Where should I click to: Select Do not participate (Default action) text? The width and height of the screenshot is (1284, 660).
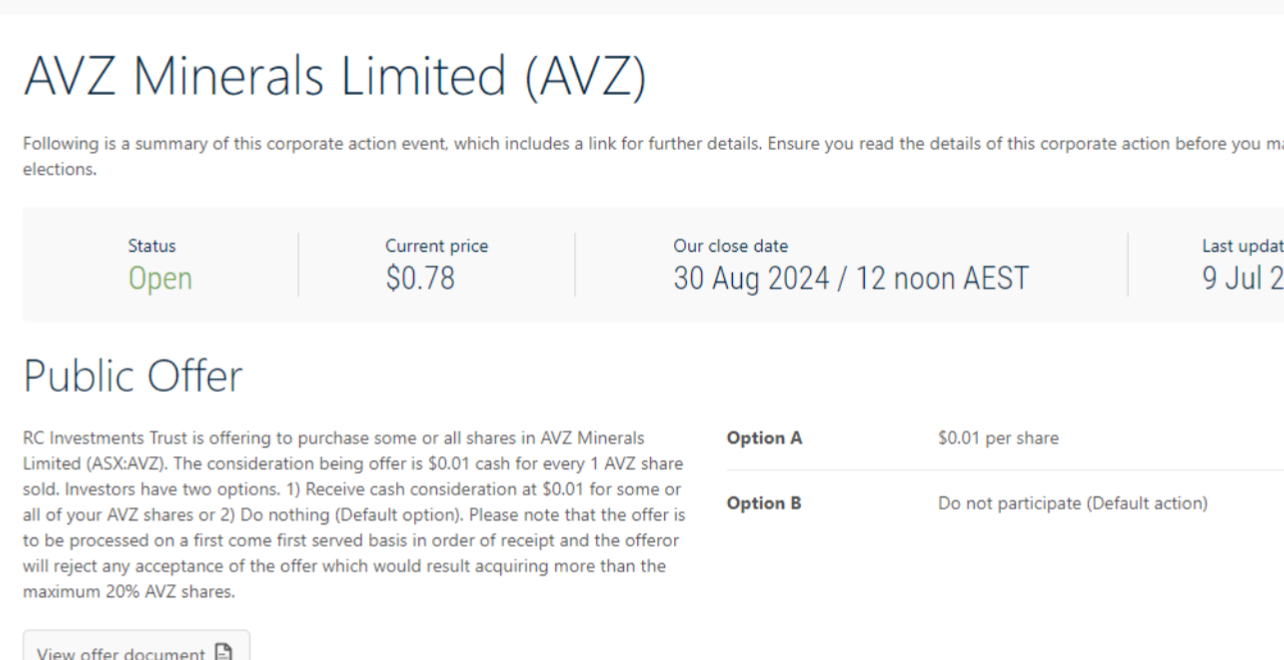(x=1072, y=503)
